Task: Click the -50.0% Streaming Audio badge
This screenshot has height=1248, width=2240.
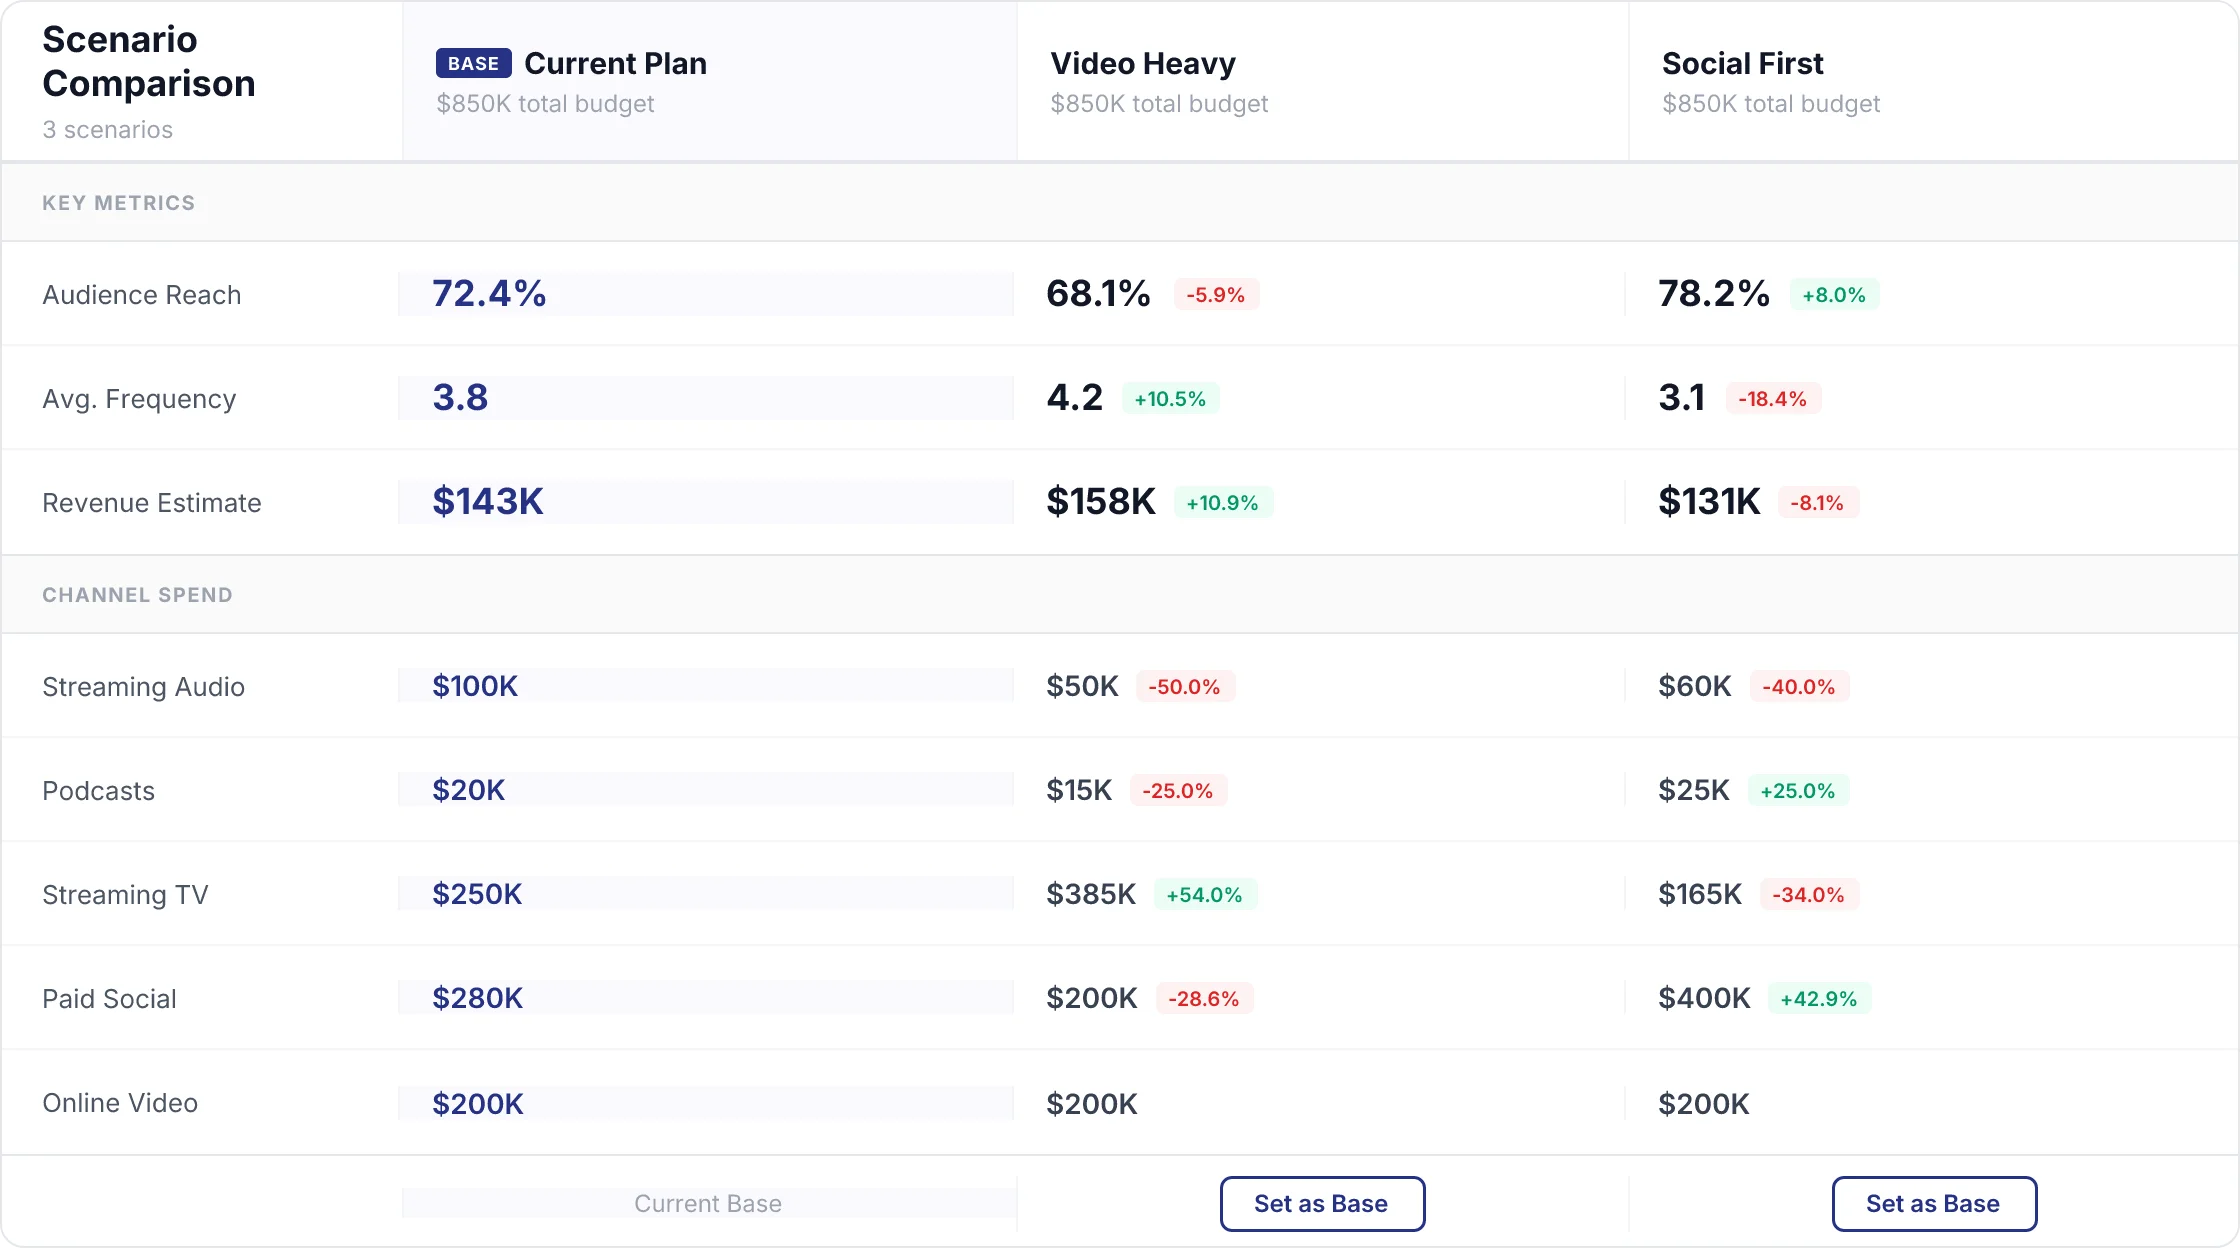Action: click(1184, 687)
